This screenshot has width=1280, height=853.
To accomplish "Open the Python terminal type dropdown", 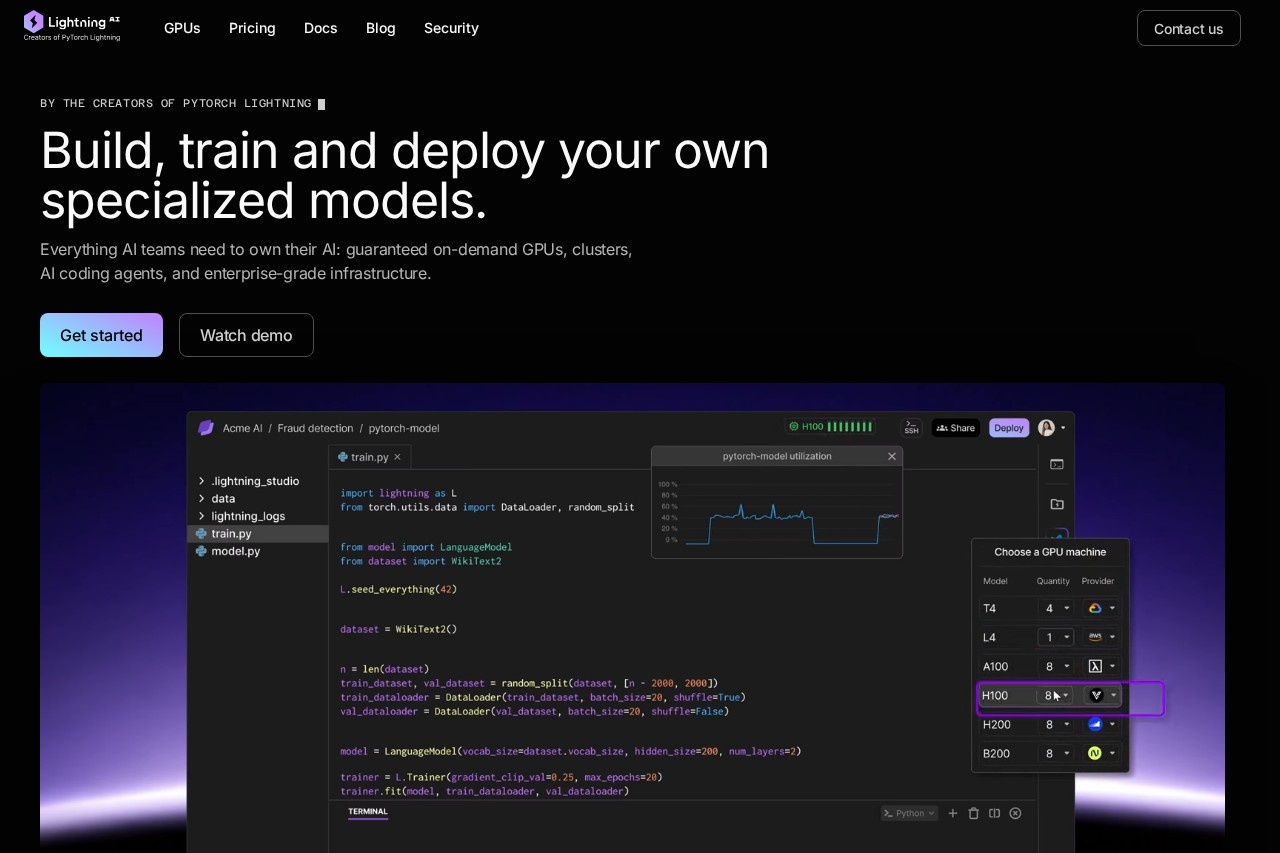I will [x=909, y=813].
